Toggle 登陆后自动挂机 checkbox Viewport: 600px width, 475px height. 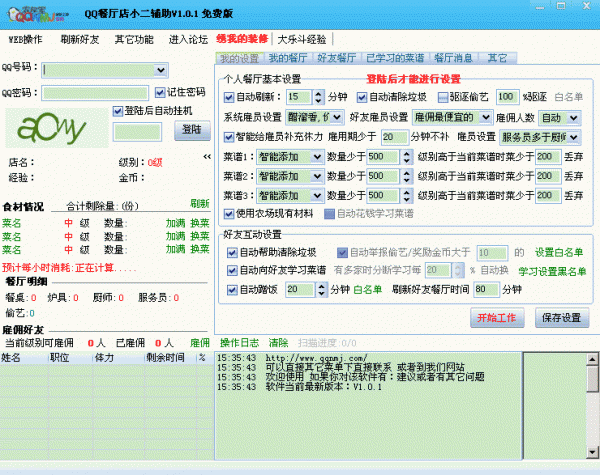point(117,111)
